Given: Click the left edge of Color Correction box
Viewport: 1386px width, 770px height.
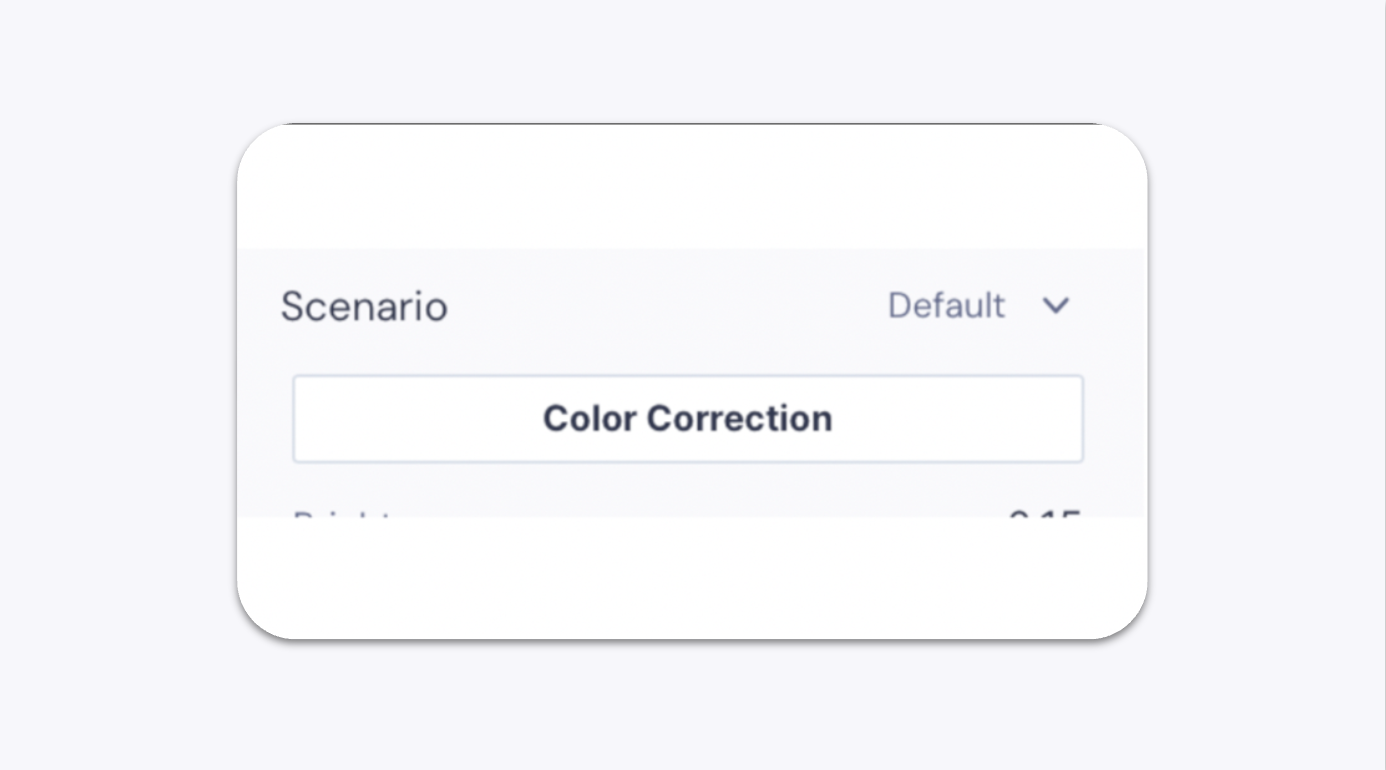Looking at the screenshot, I should pyautogui.click(x=294, y=419).
